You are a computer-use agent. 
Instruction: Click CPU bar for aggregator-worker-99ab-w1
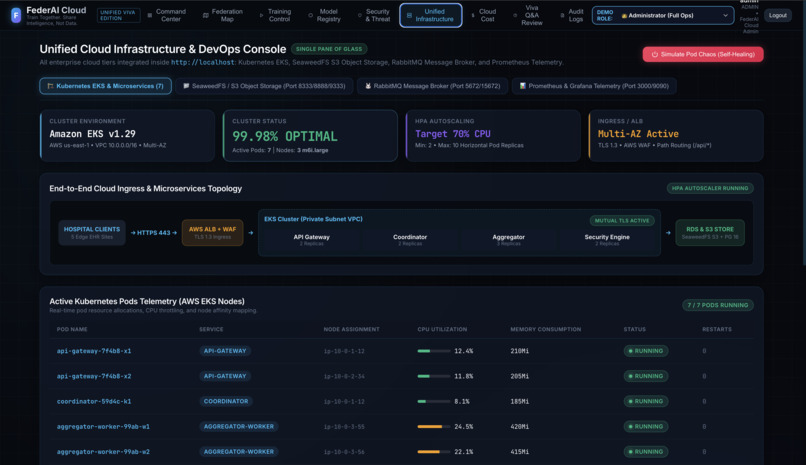click(433, 426)
